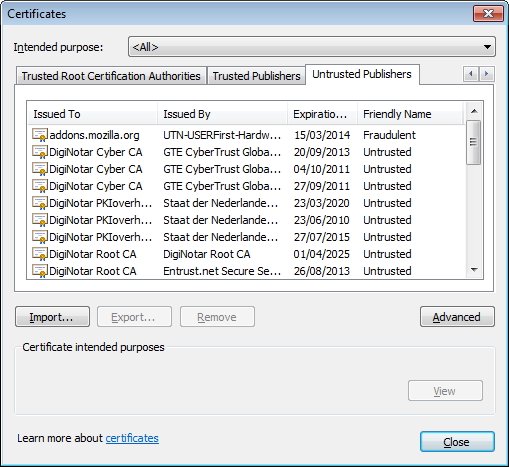Click the addons.mozilla.org certificate icon

[40, 135]
